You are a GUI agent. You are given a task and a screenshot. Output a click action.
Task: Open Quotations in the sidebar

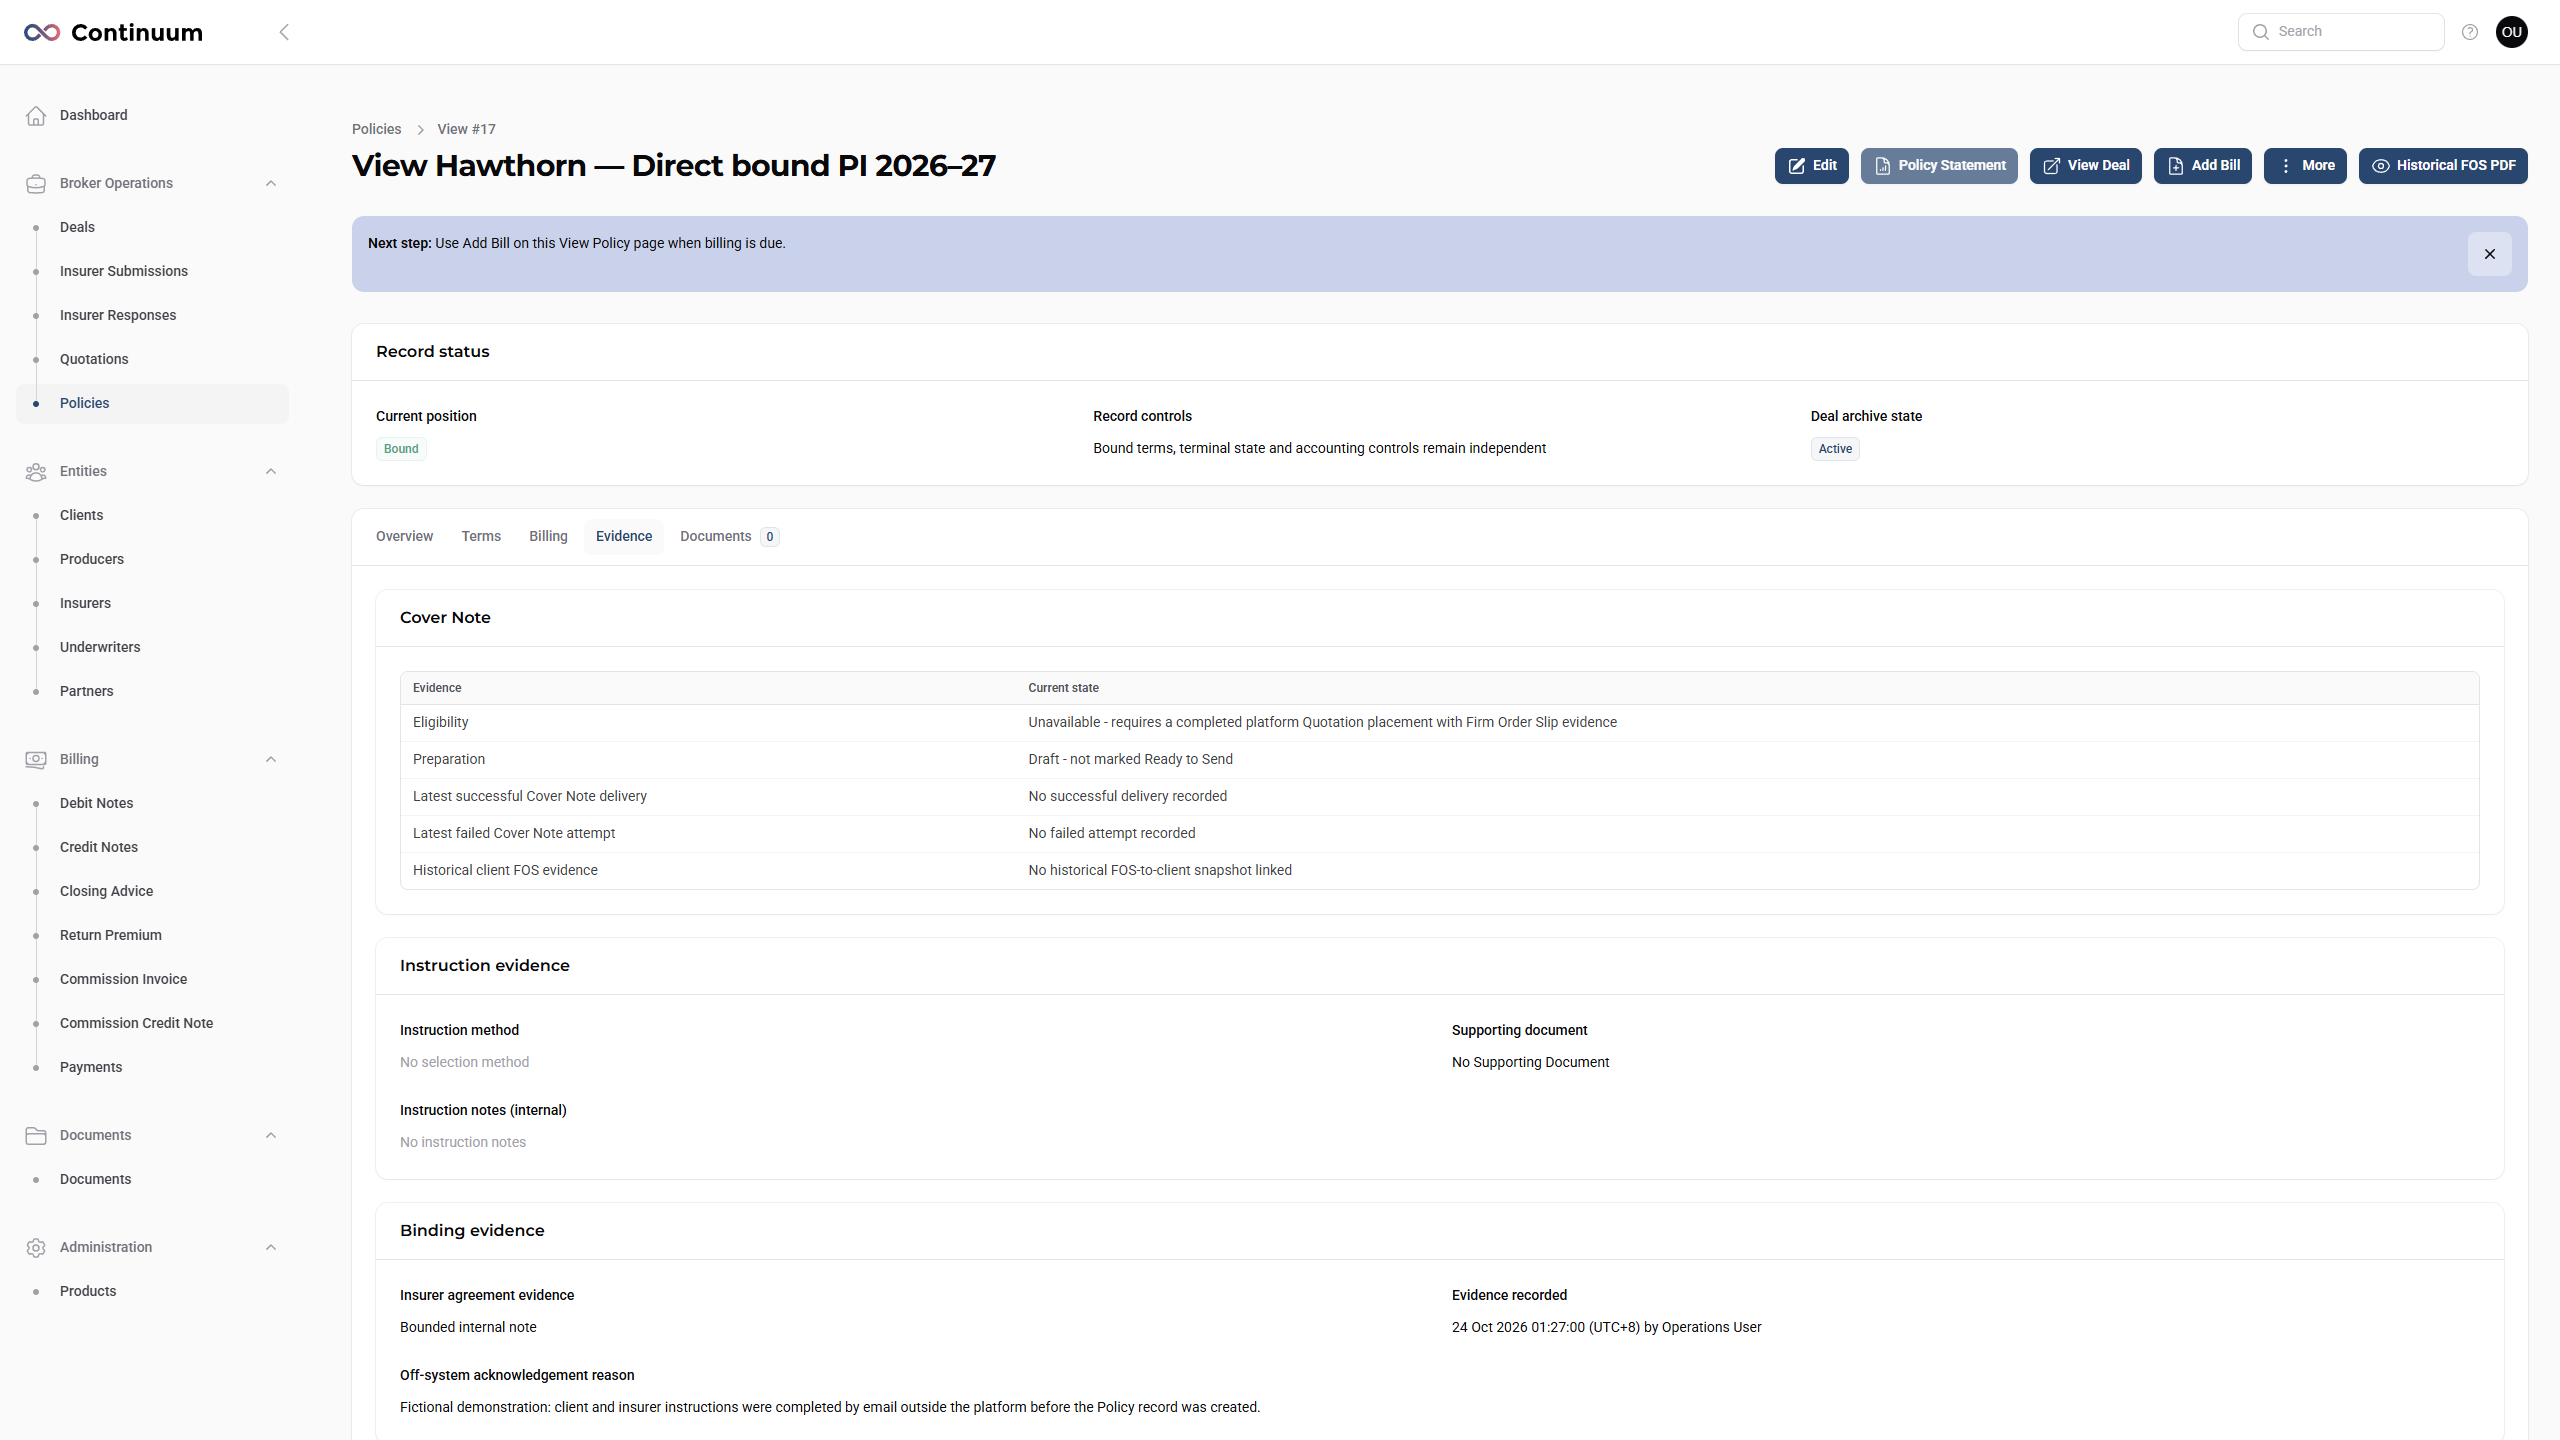152,359
